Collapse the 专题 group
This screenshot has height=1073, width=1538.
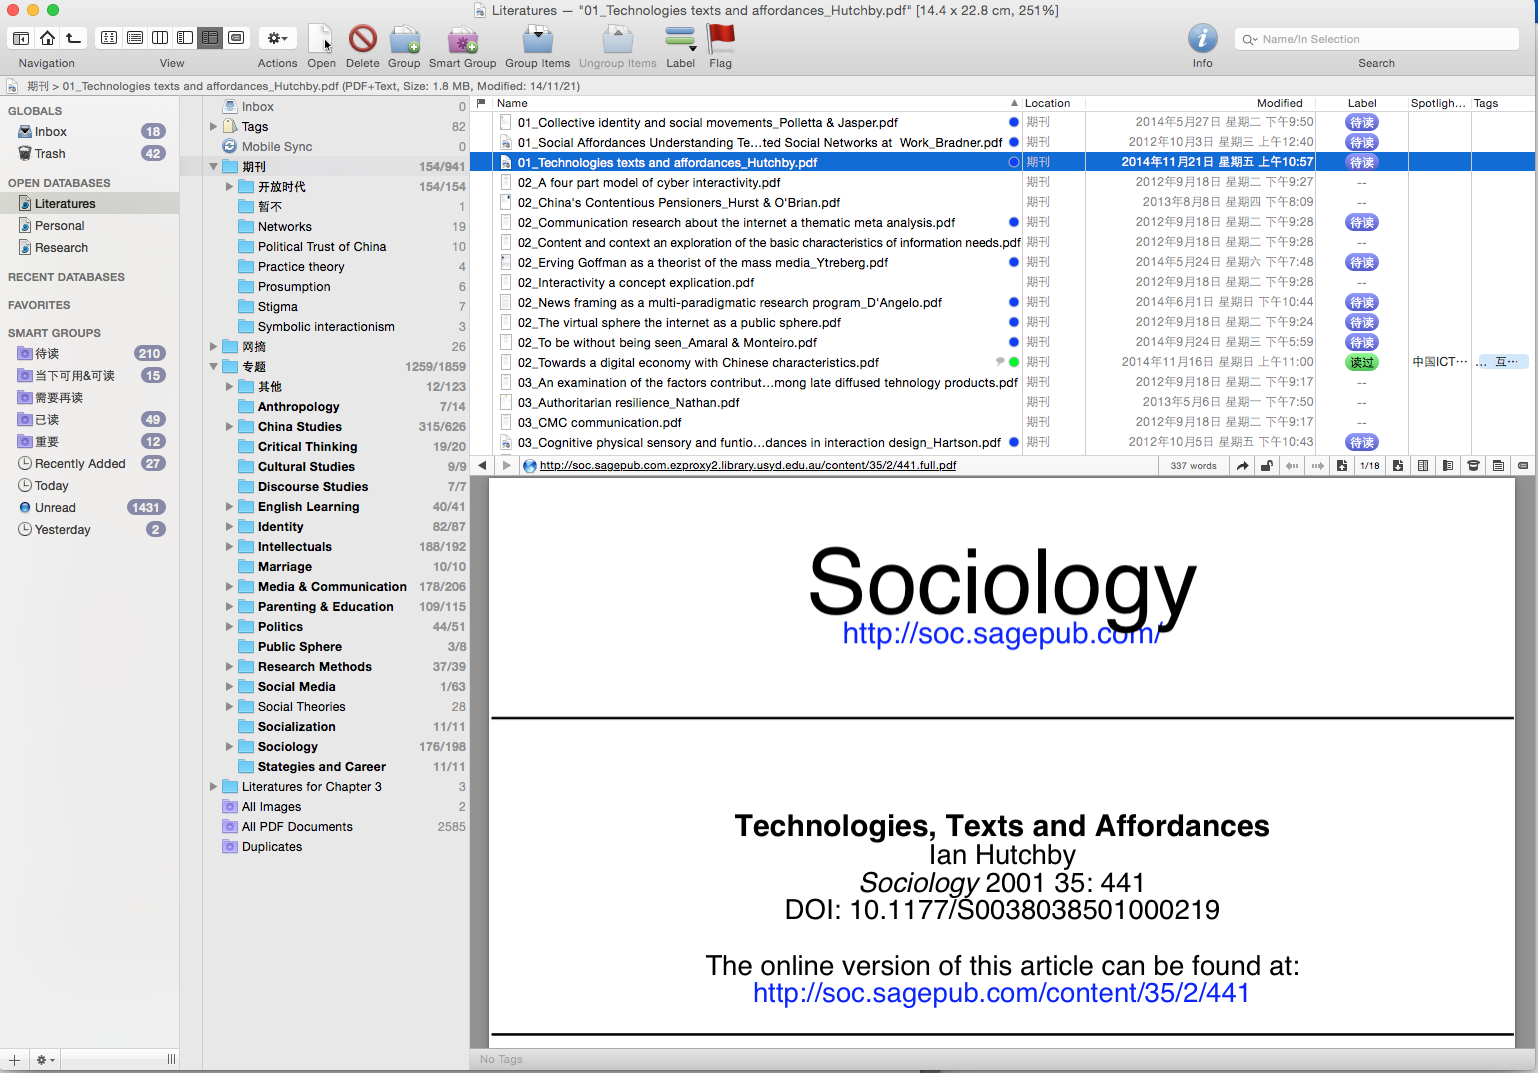click(213, 367)
